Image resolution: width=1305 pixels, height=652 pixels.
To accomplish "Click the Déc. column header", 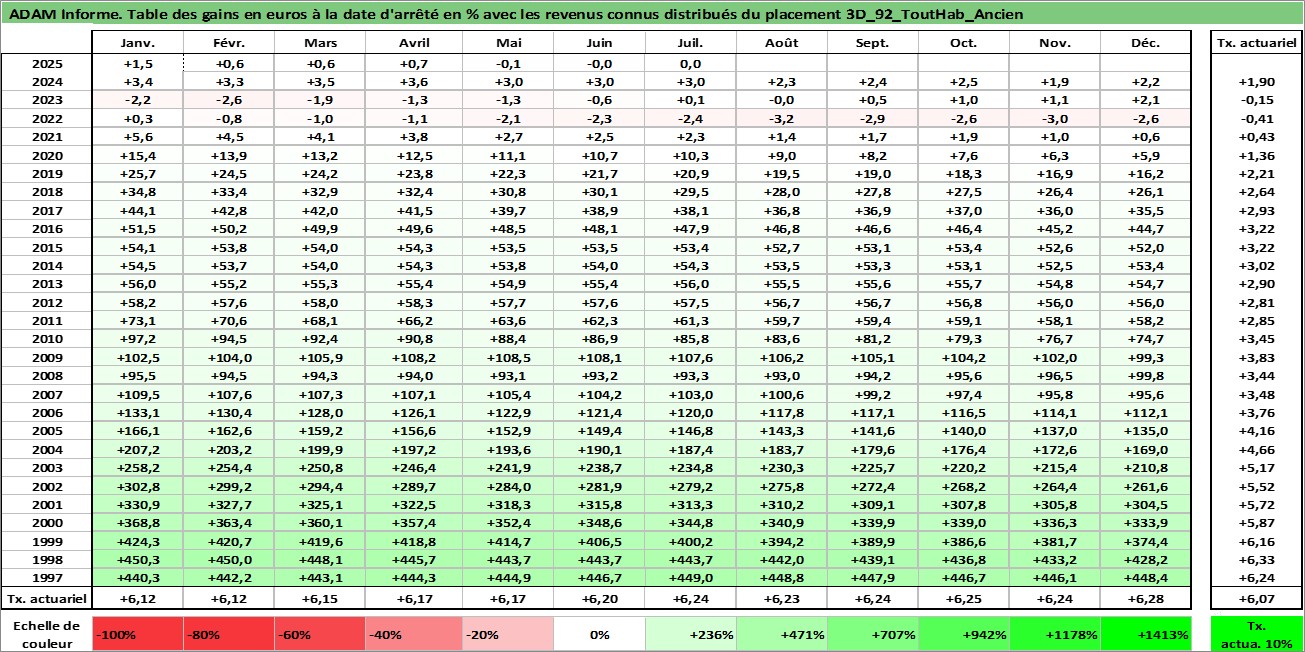I will coord(1145,43).
